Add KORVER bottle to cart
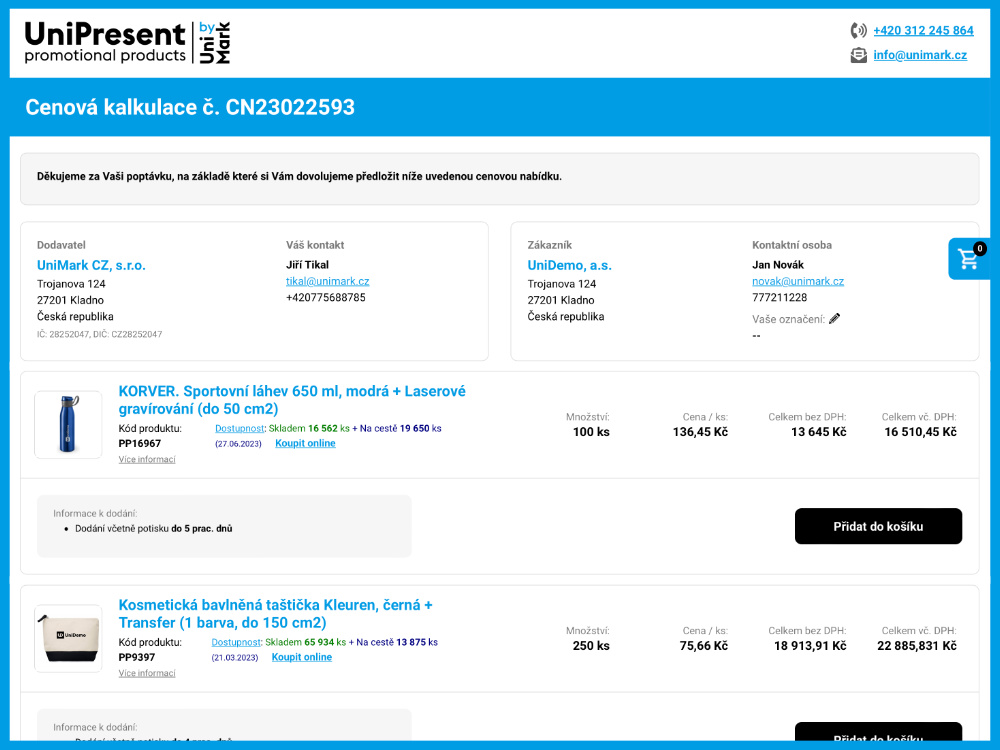 coord(878,526)
